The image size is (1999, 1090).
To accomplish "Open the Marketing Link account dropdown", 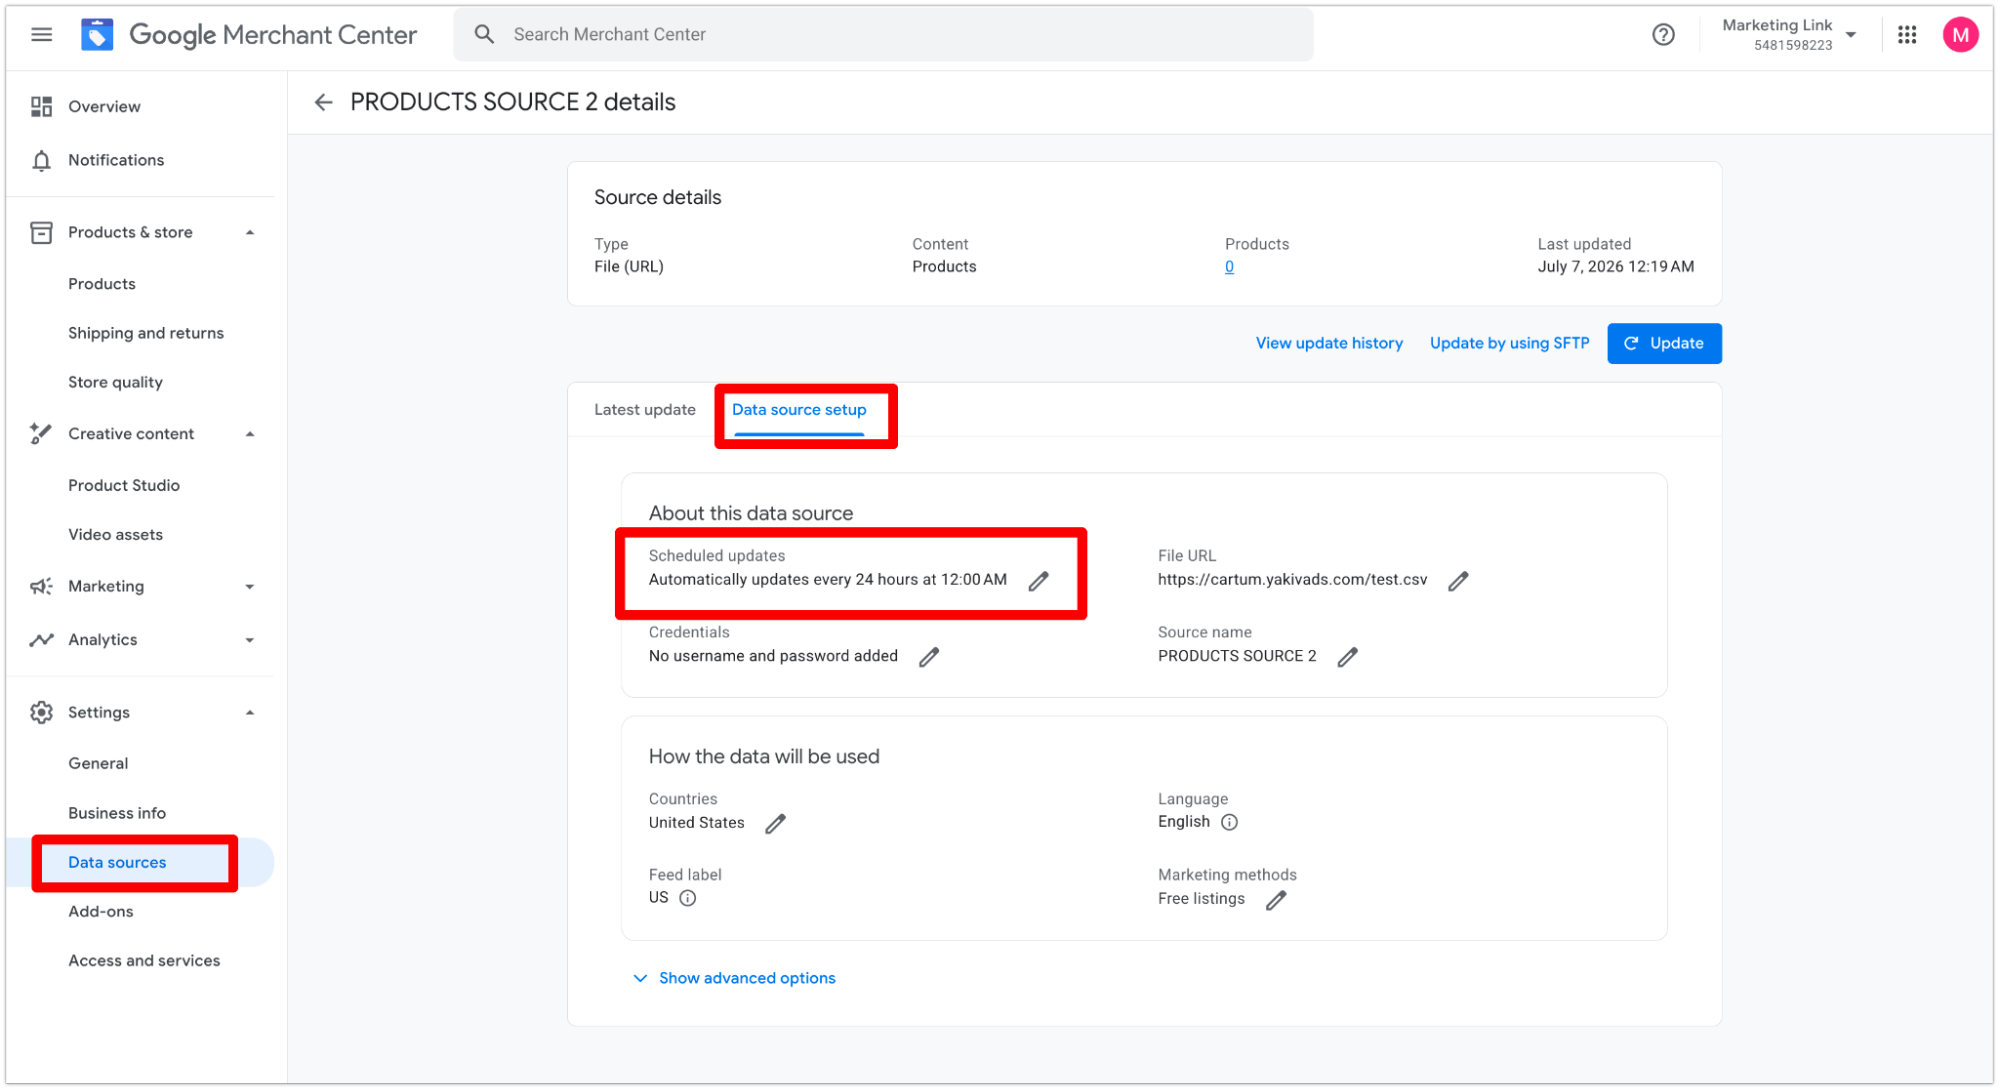I will 1851,35.
